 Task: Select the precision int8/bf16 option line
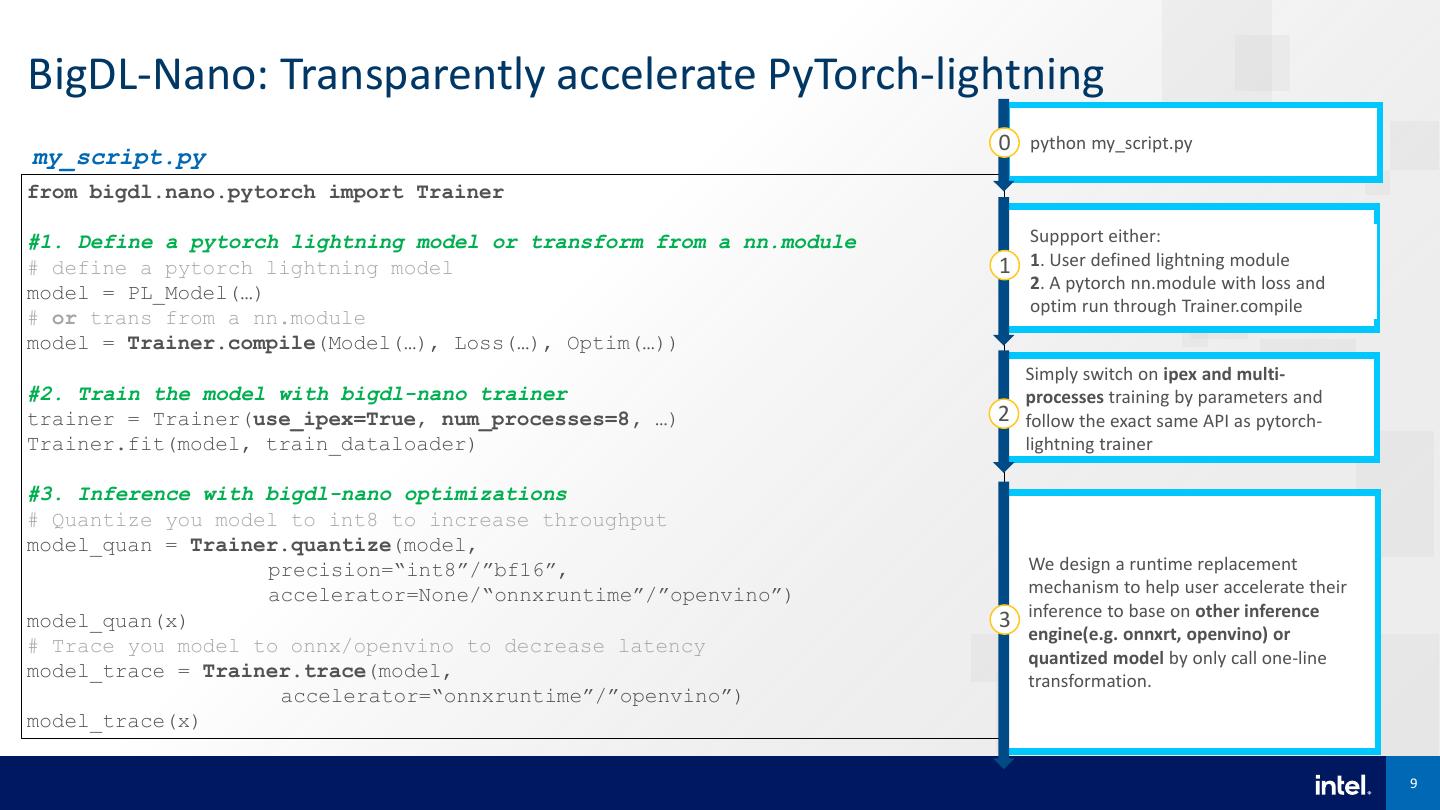tap(420, 570)
